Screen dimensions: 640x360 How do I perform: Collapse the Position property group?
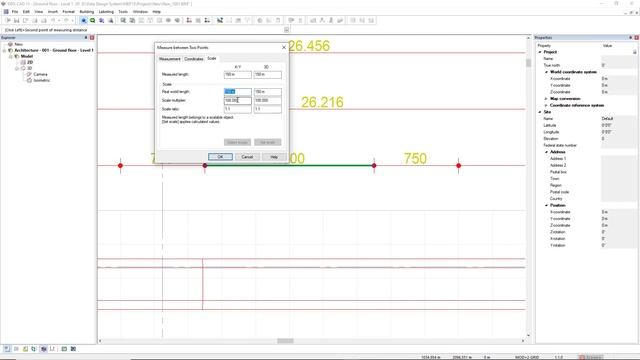(x=547, y=205)
